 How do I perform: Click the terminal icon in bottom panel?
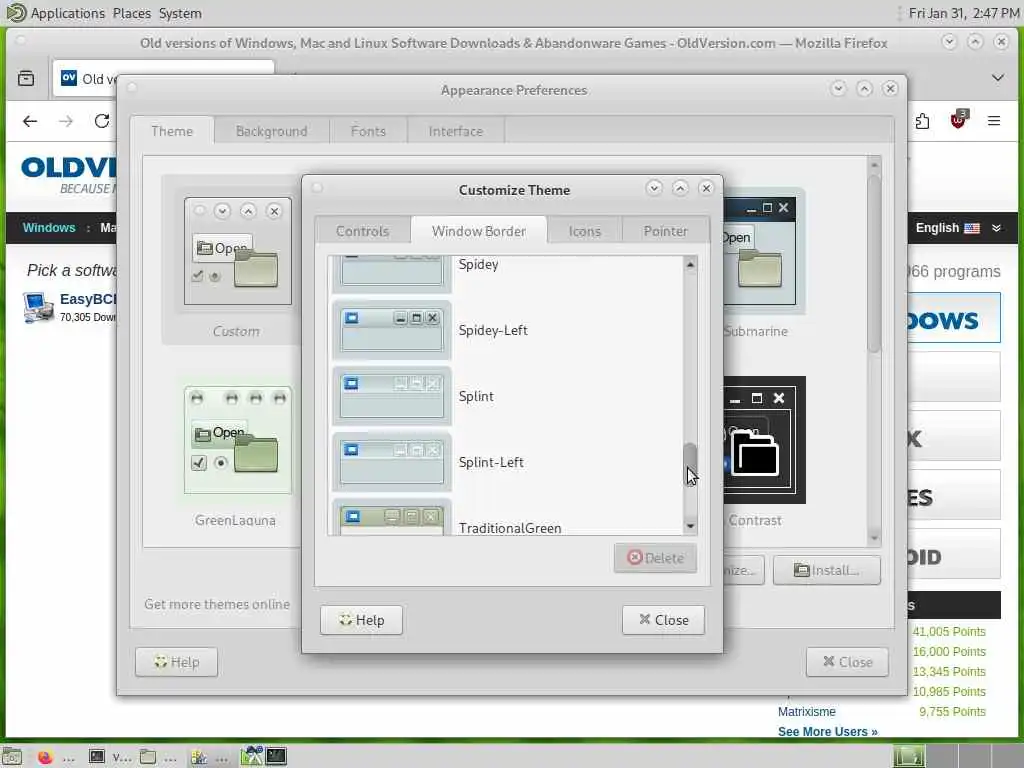click(x=97, y=756)
